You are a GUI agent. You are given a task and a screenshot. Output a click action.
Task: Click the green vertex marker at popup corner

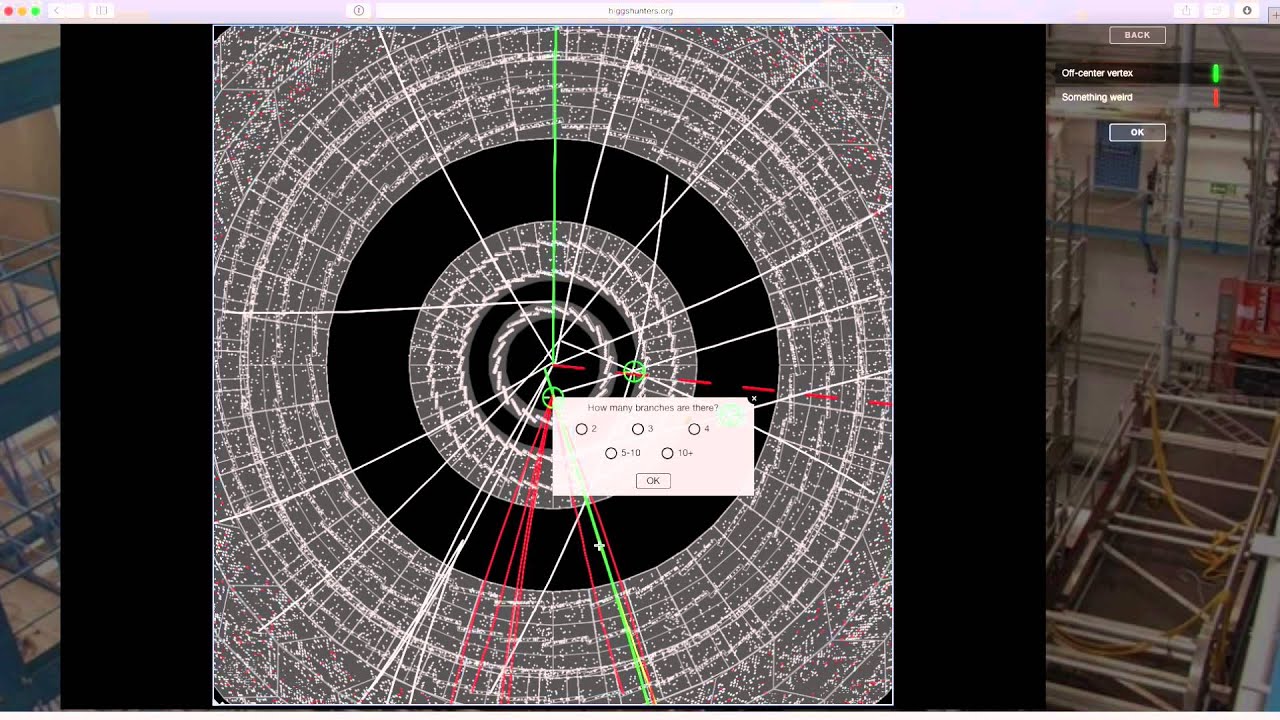click(x=550, y=399)
